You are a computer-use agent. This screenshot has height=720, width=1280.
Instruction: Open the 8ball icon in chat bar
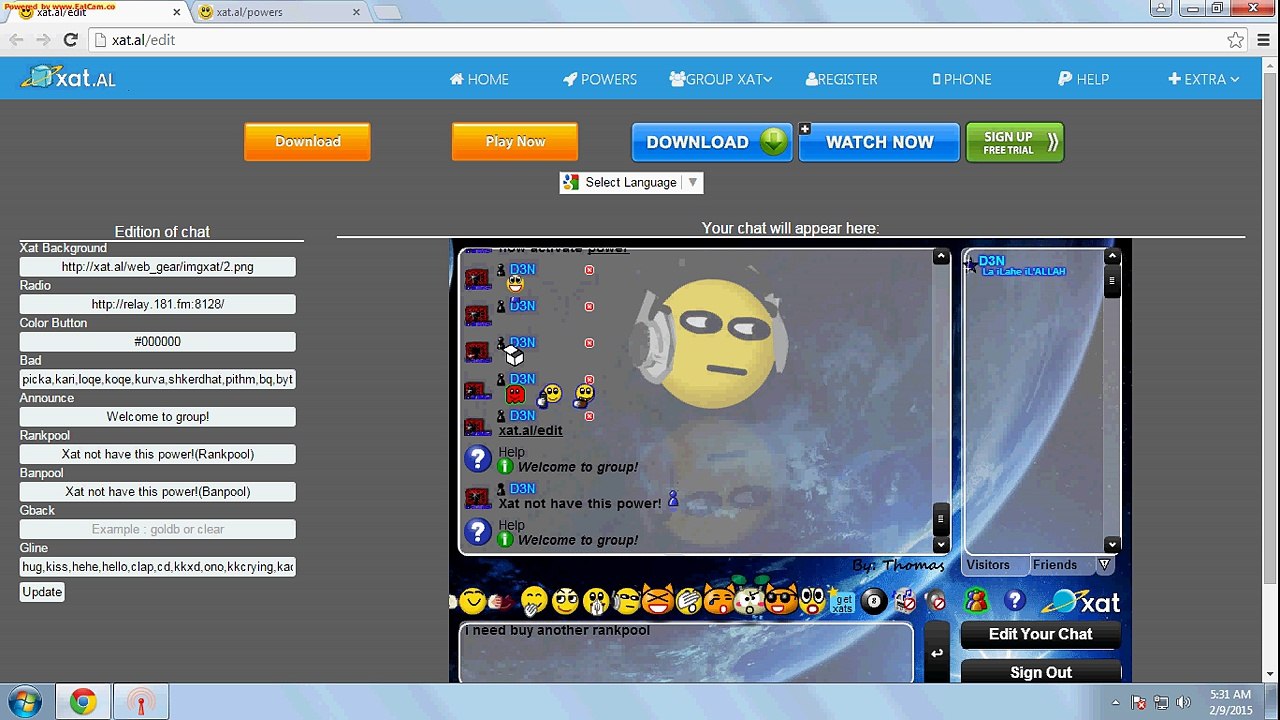click(874, 602)
